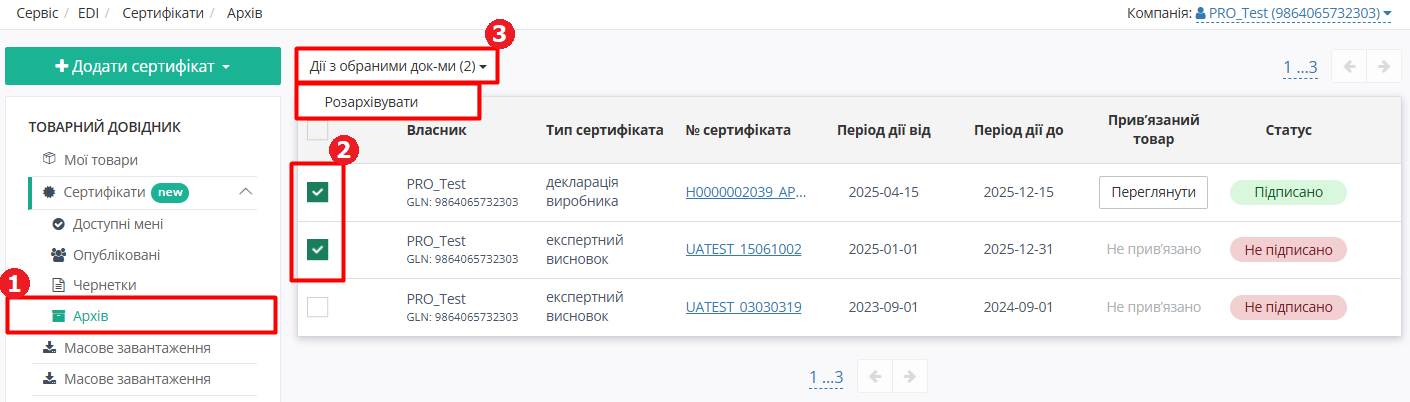The width and height of the screenshot is (1410, 402).
Task: Click the bottom previous page arrow
Action: (875, 376)
